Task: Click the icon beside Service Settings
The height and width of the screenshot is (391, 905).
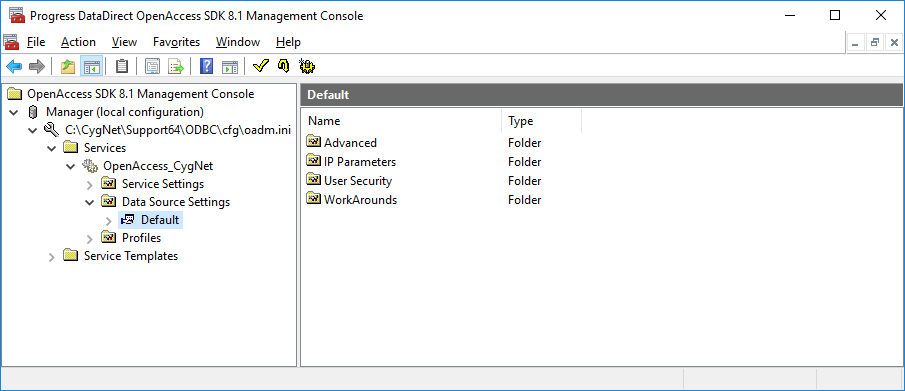Action: pos(109,184)
